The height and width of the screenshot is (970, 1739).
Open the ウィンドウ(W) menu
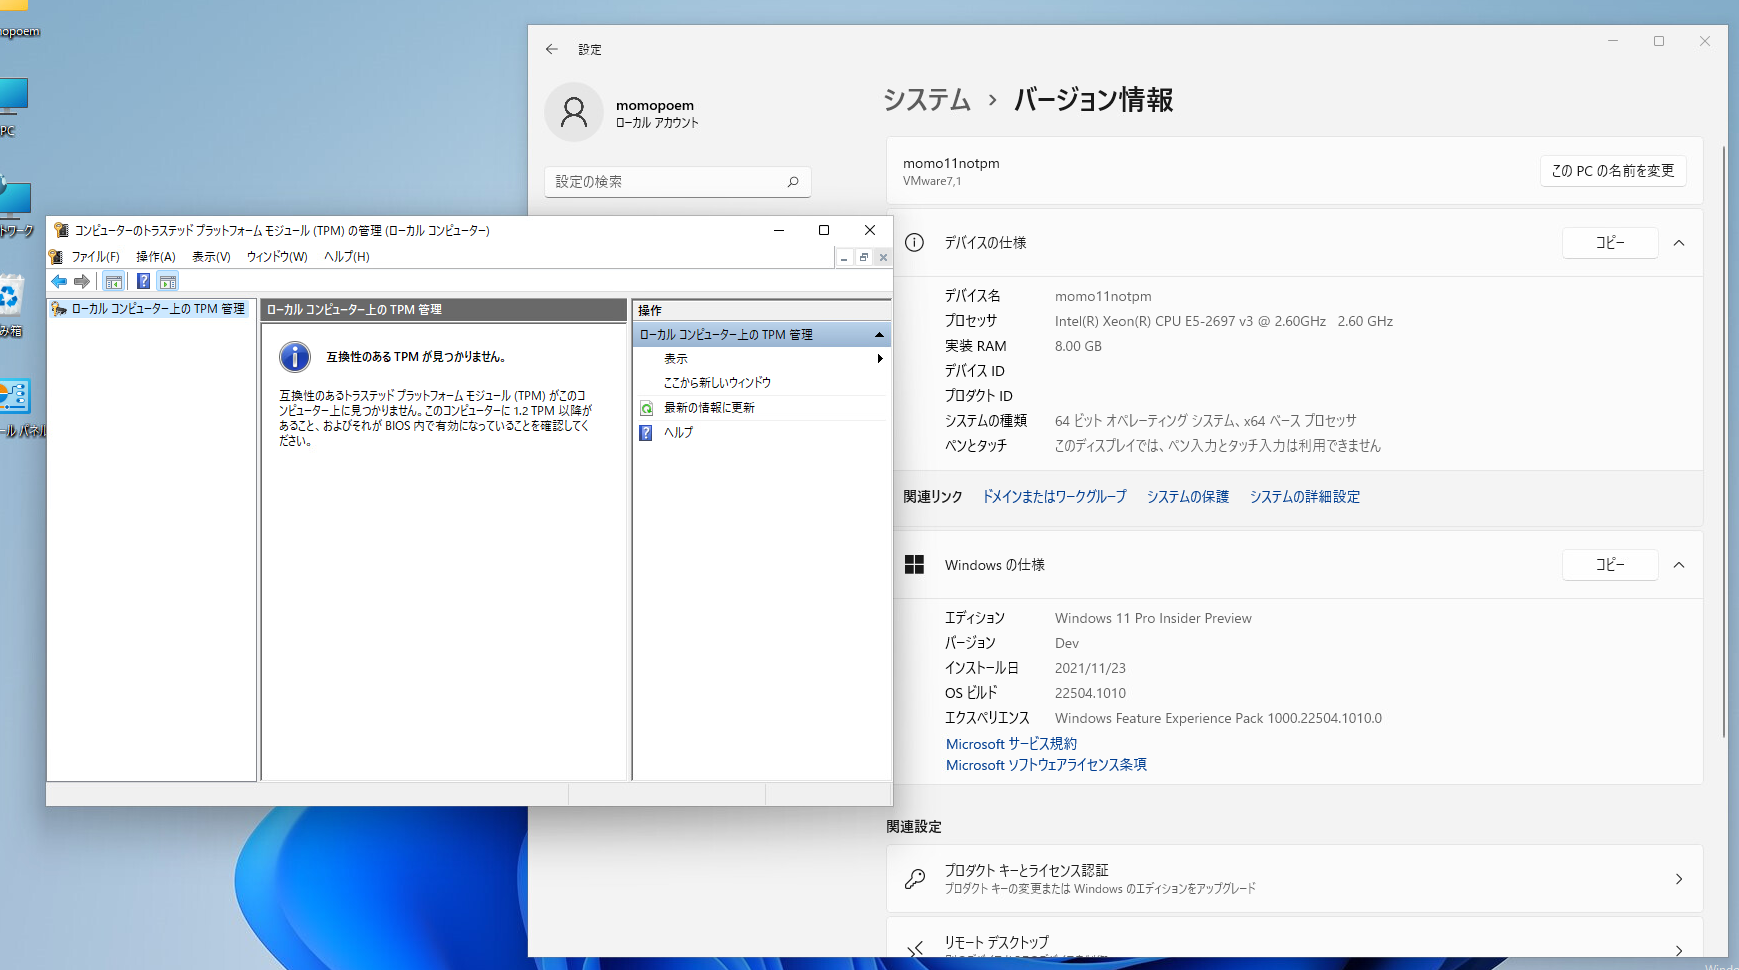[277, 257]
